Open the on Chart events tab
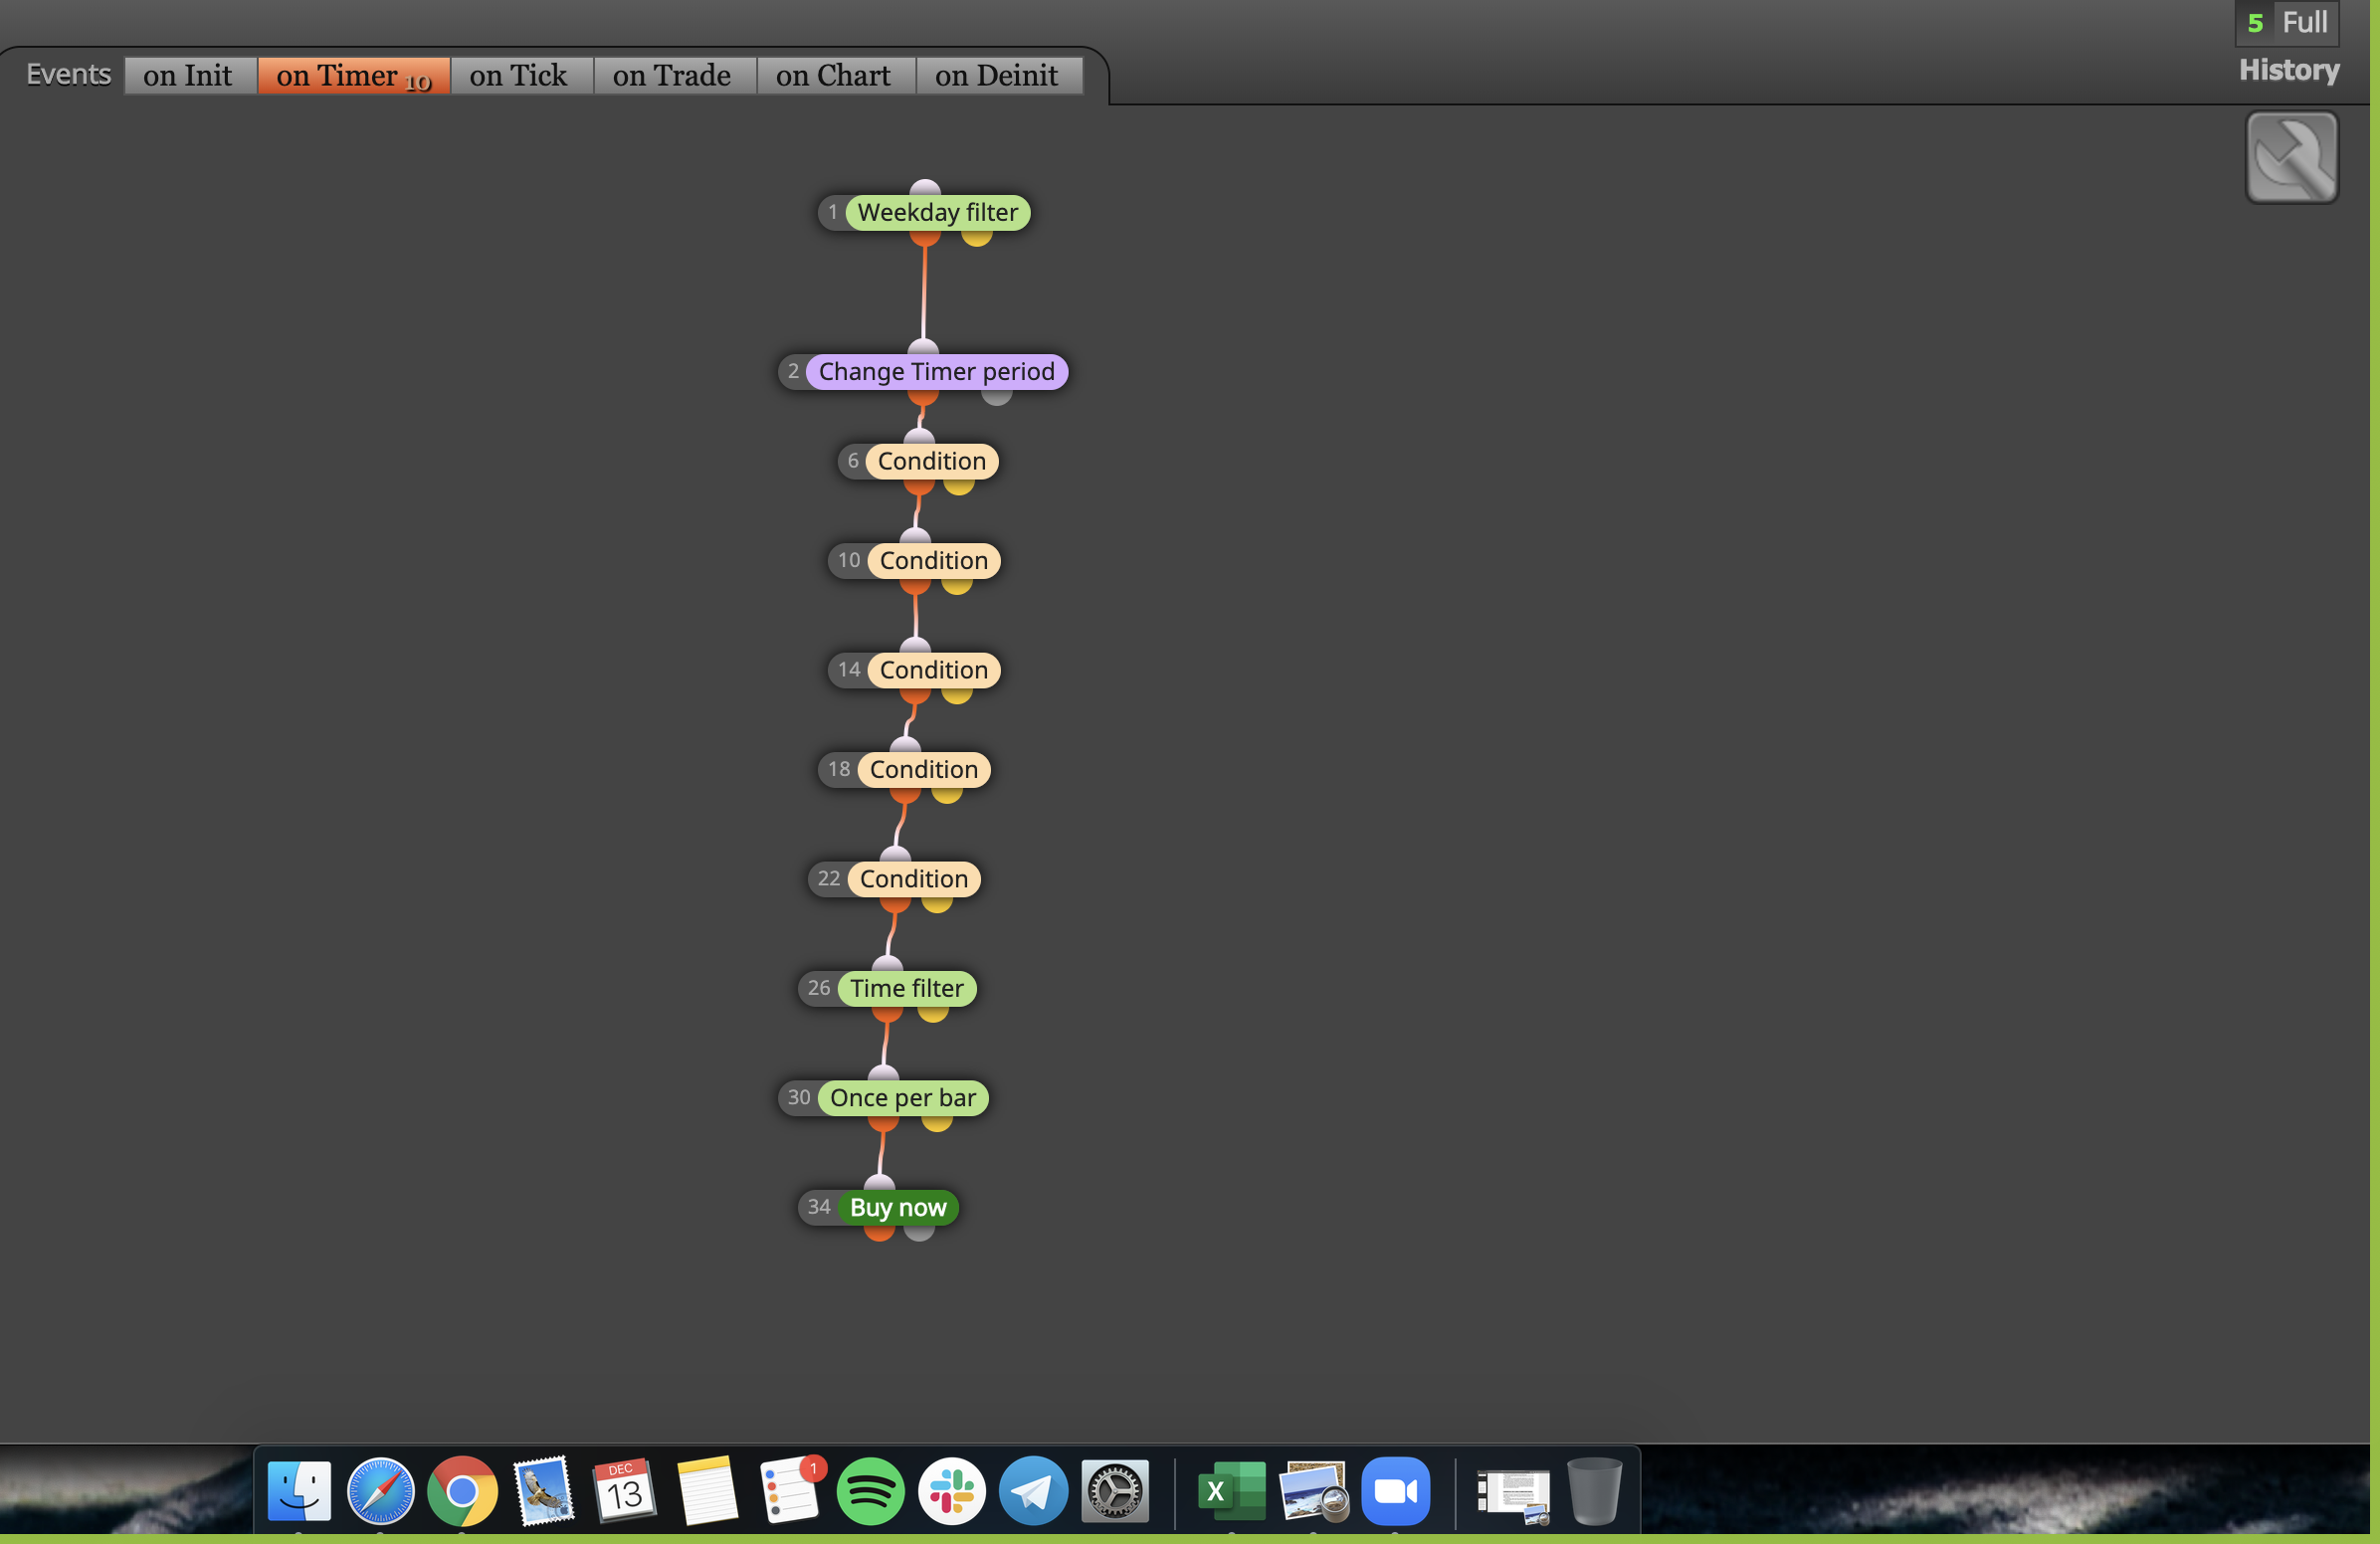Image resolution: width=2380 pixels, height=1544 pixels. point(834,75)
